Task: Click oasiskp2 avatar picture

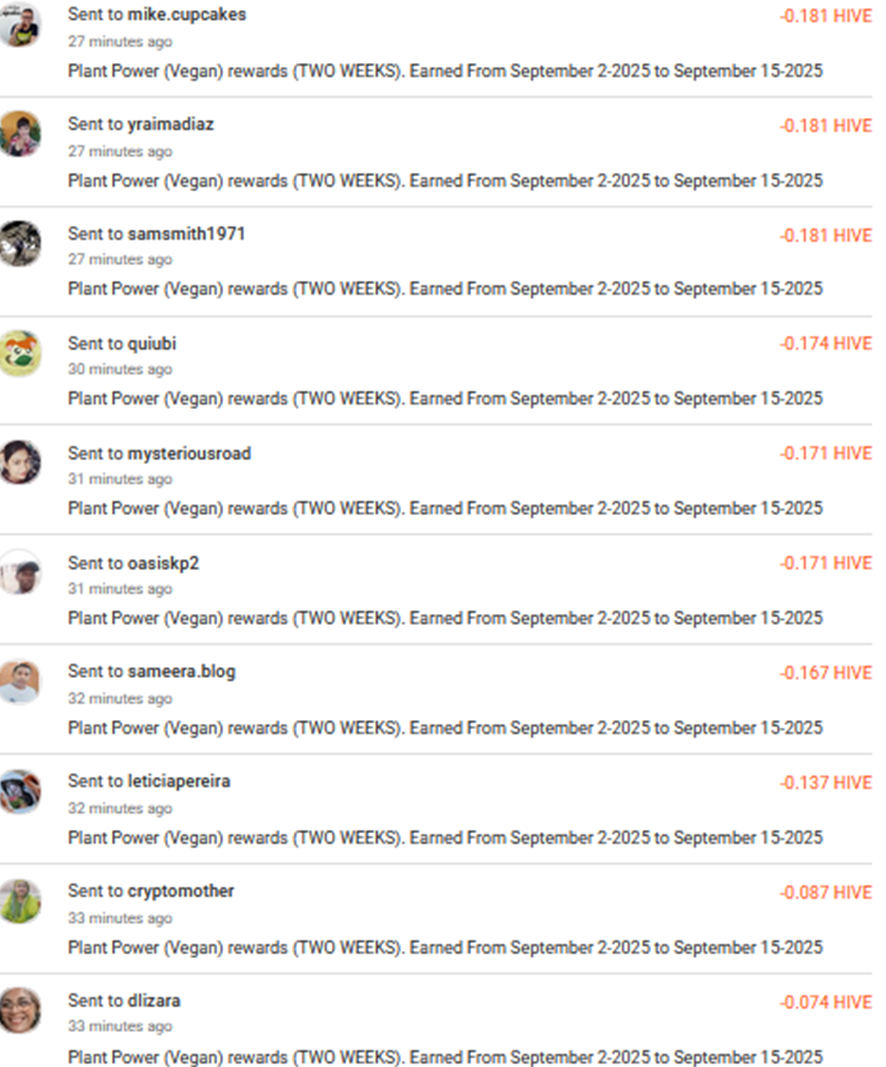Action: (20, 572)
